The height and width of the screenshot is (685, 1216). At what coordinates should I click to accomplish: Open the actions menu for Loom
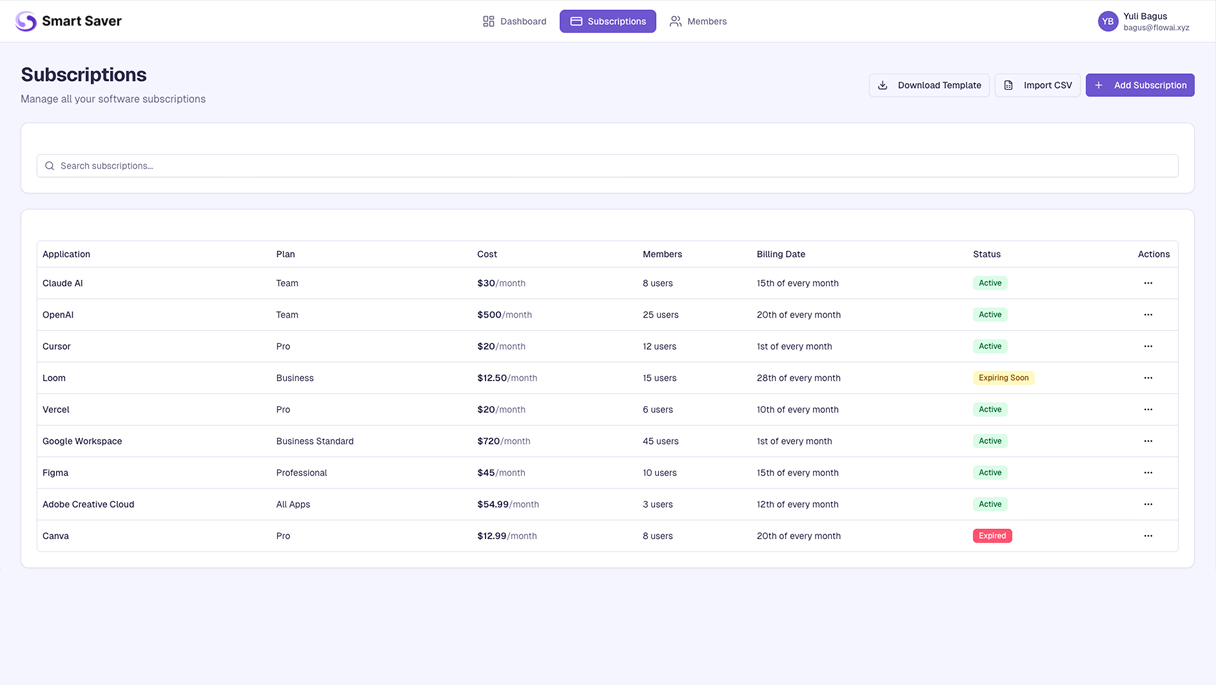[x=1148, y=378]
